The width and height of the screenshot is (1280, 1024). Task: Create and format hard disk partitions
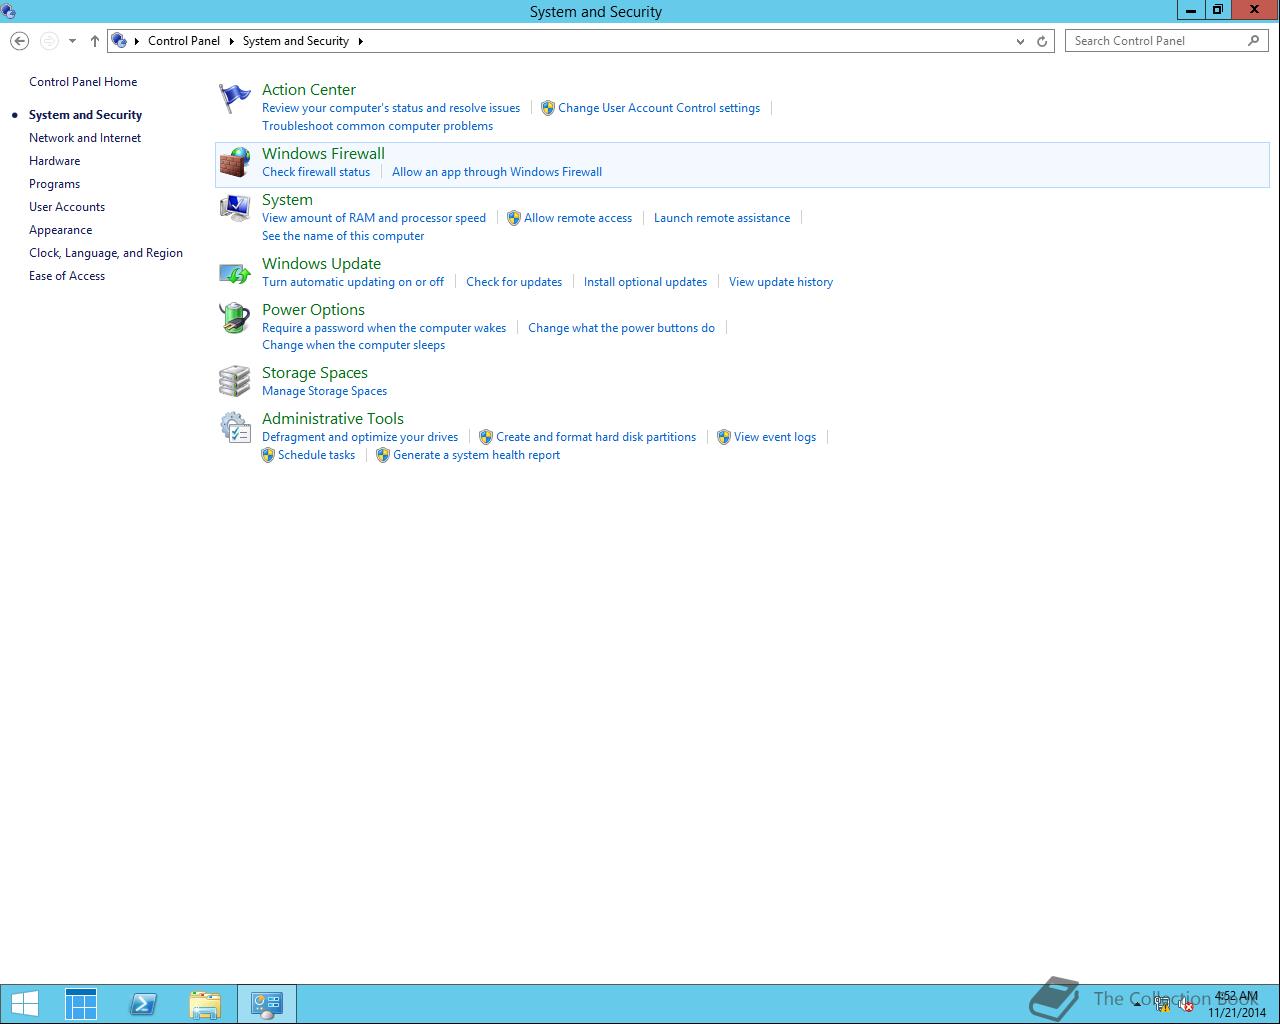(596, 437)
